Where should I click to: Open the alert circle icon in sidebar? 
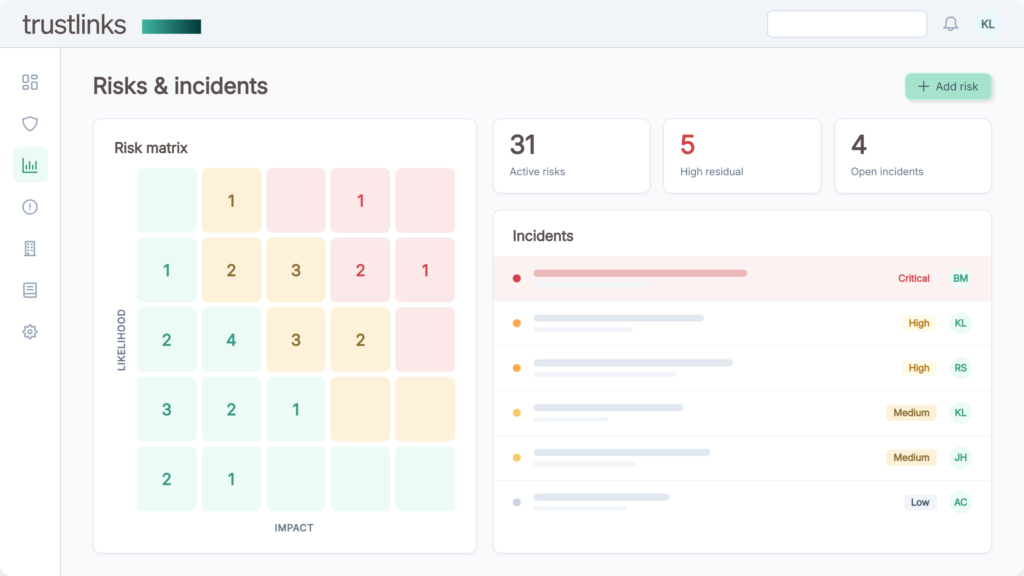pos(30,207)
